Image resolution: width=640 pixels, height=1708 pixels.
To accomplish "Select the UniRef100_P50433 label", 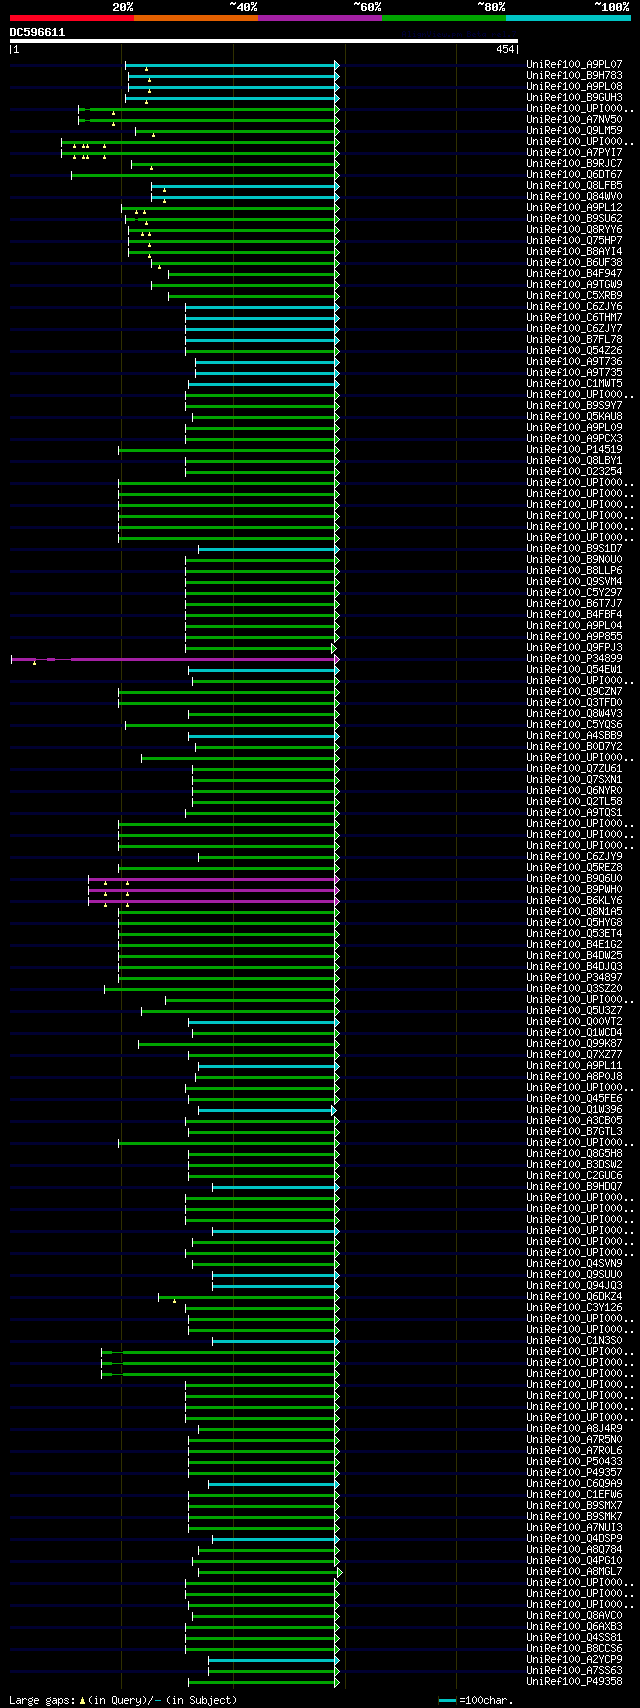I will [574, 1462].
